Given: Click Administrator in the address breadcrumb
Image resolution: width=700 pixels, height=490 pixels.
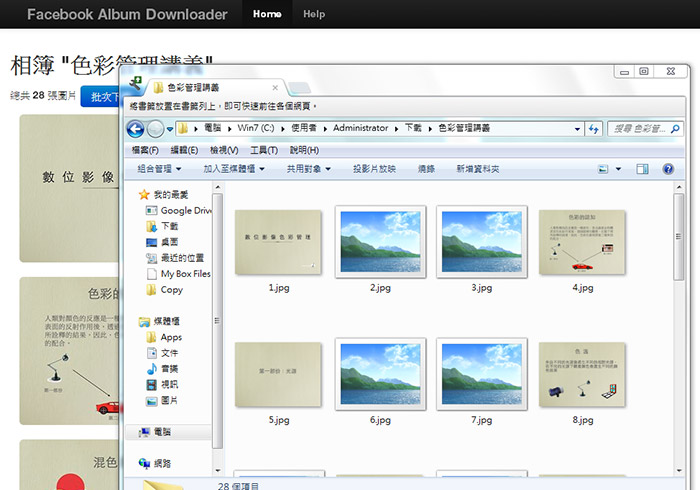Looking at the screenshot, I should [x=361, y=128].
